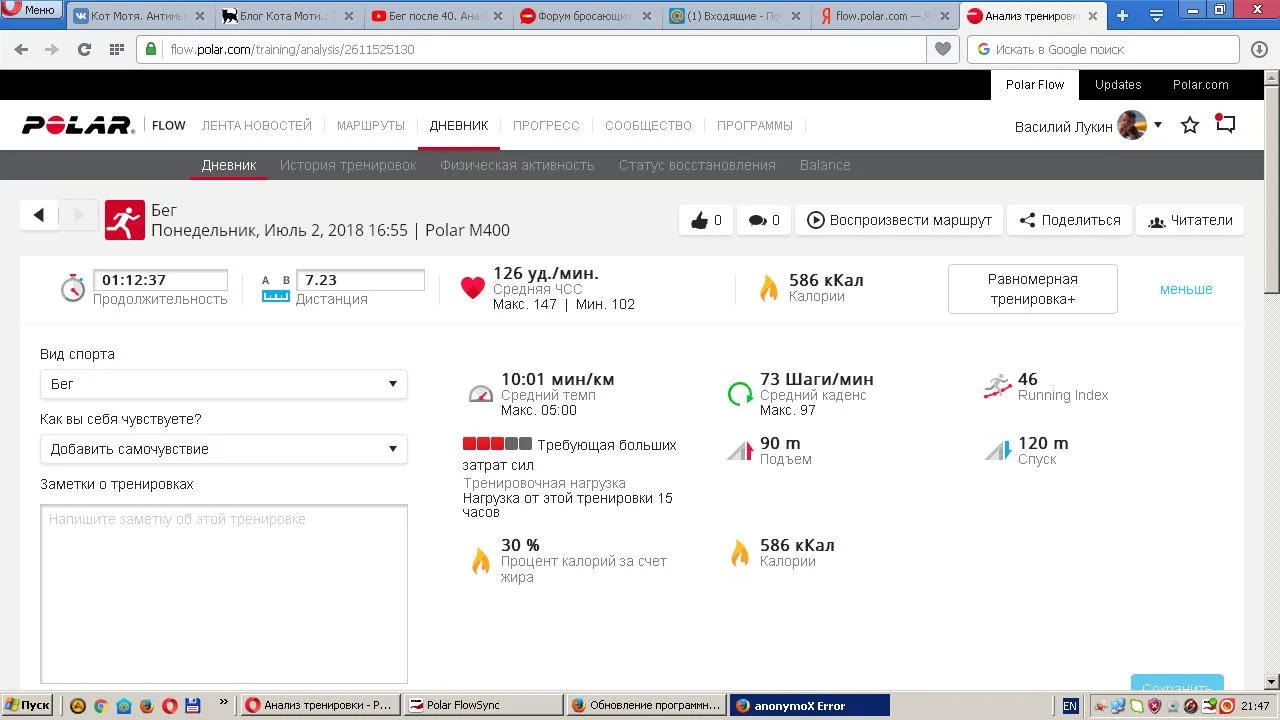This screenshot has height=720, width=1280.
Task: Click the Читатели button
Action: coord(1190,221)
